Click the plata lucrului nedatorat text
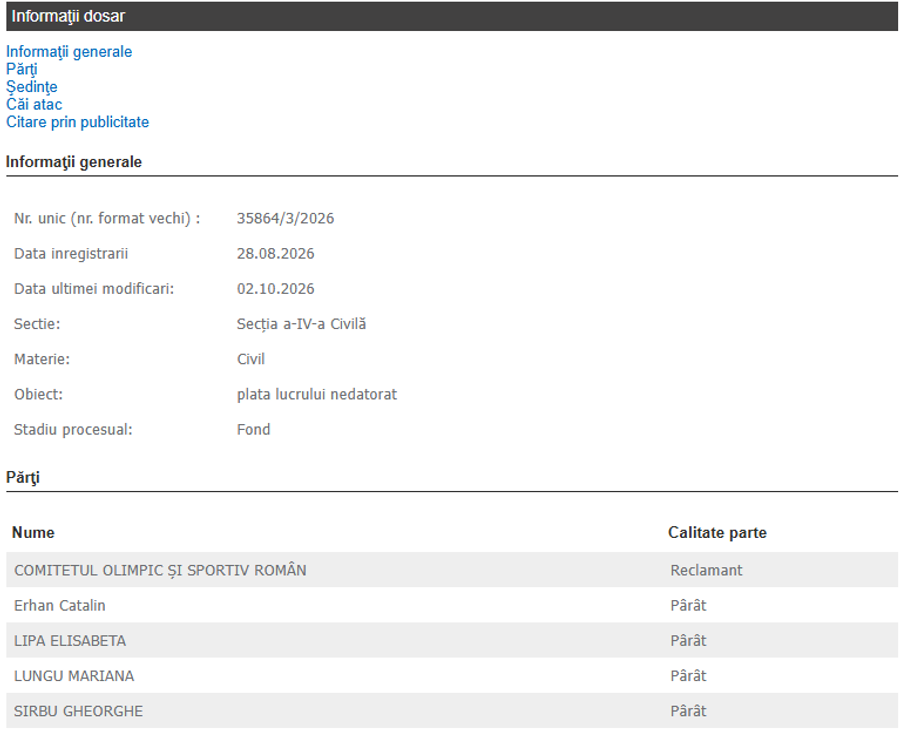Image resolution: width=900 pixels, height=751 pixels. [317, 394]
